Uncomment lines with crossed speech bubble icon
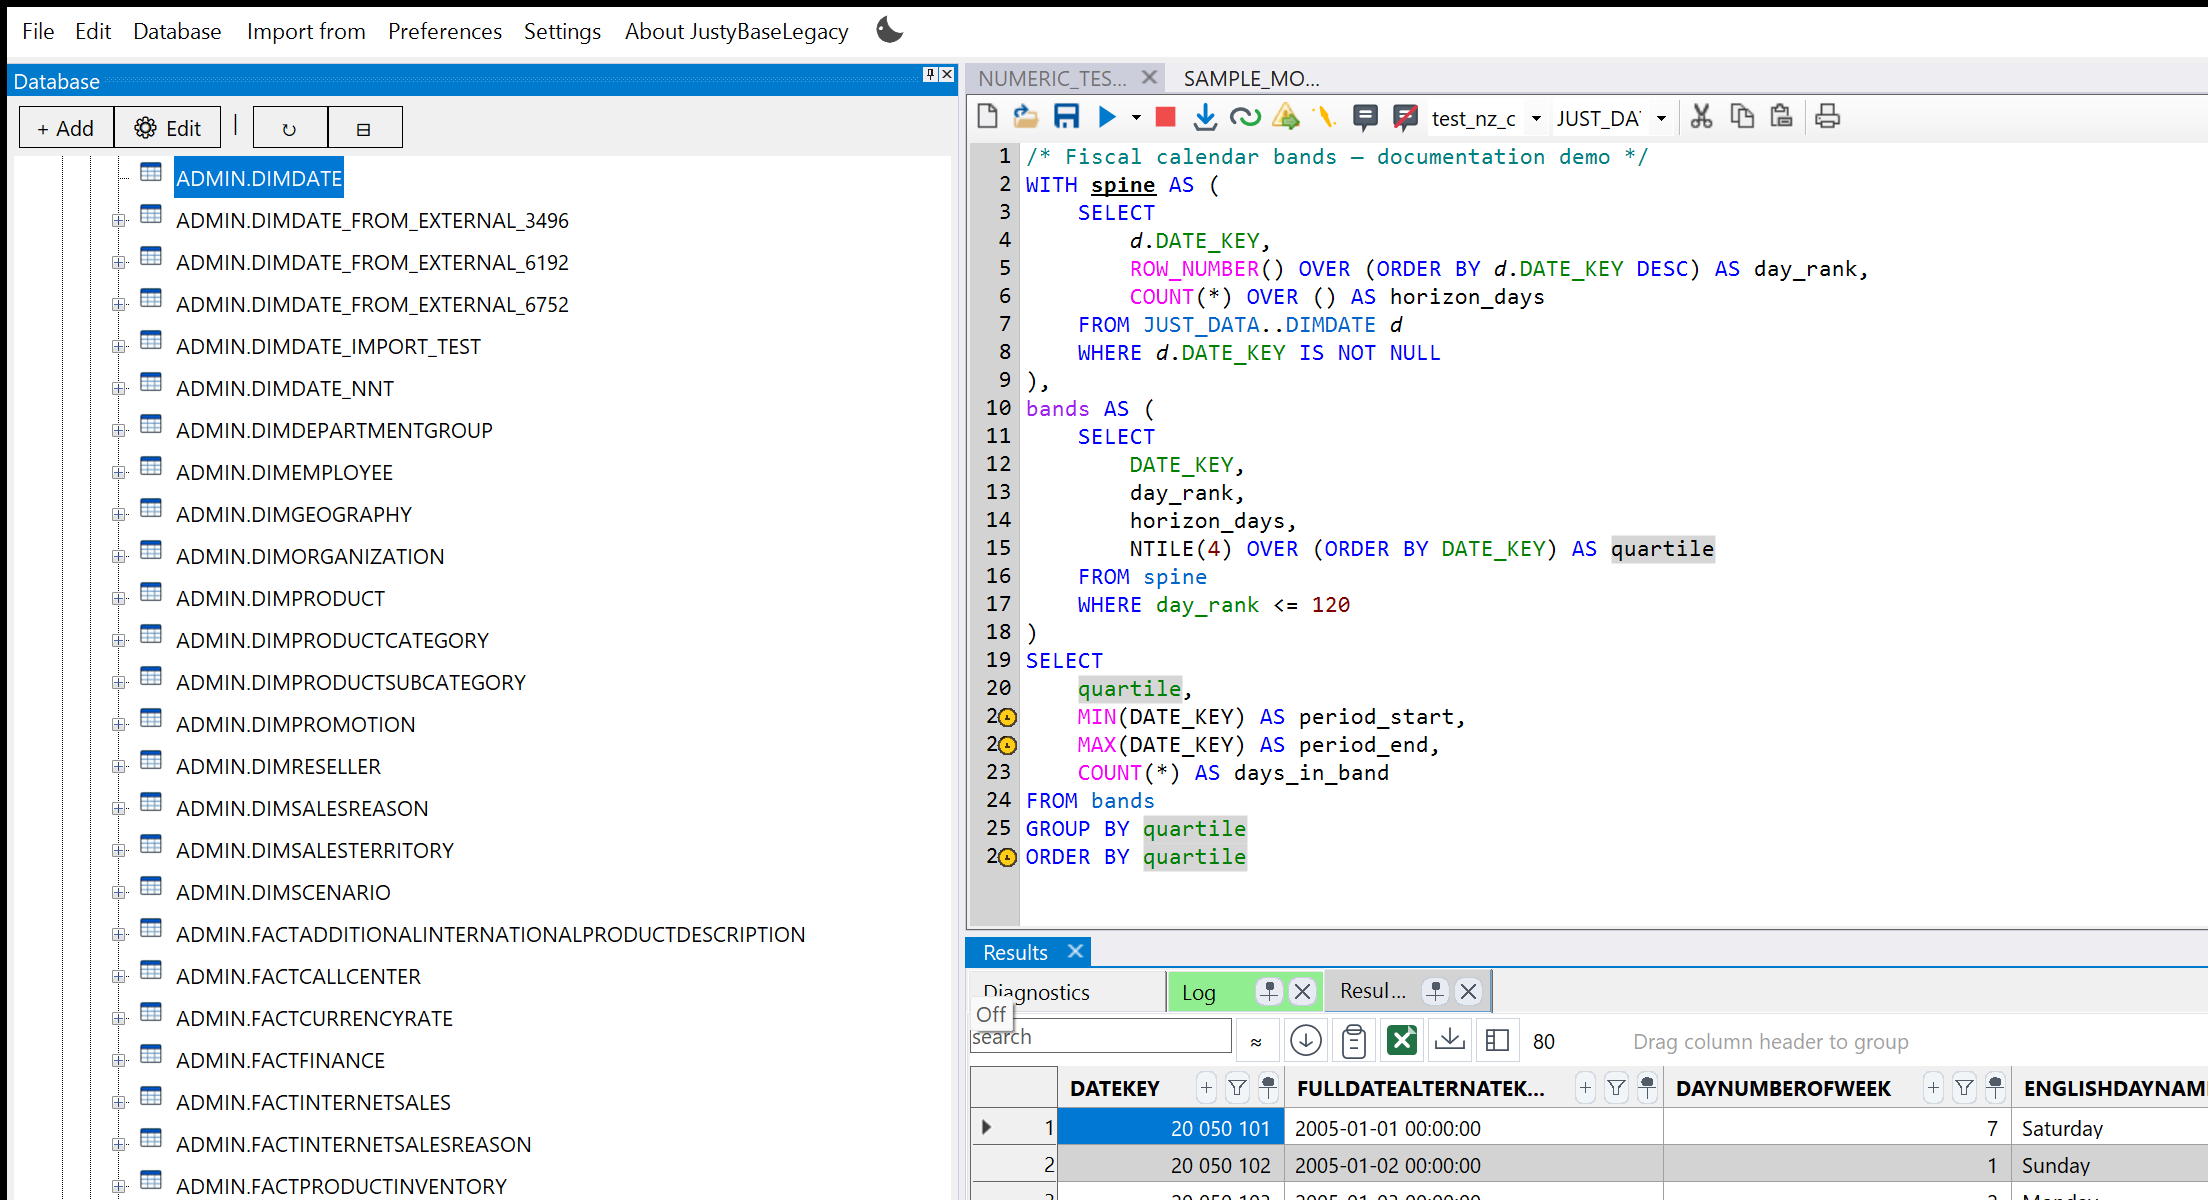This screenshot has height=1200, width=2208. (1405, 117)
